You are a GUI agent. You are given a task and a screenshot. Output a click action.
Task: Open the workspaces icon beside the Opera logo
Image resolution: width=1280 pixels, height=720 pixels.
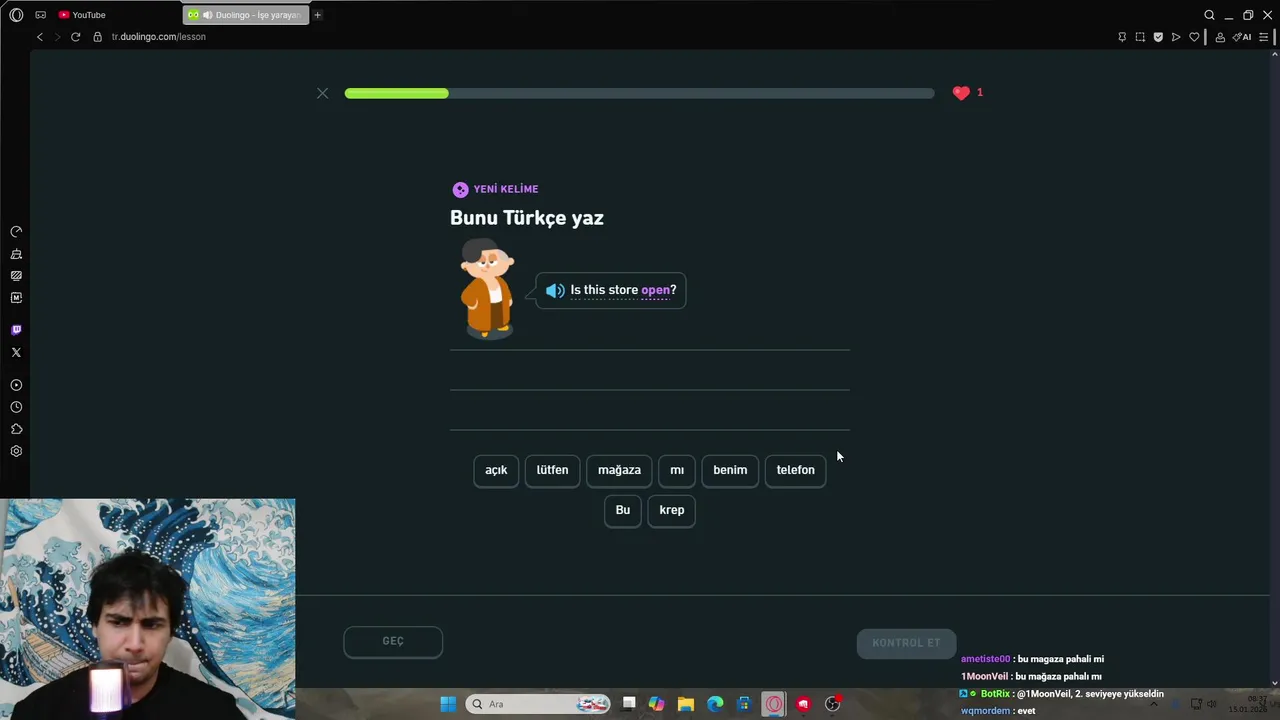pos(40,15)
